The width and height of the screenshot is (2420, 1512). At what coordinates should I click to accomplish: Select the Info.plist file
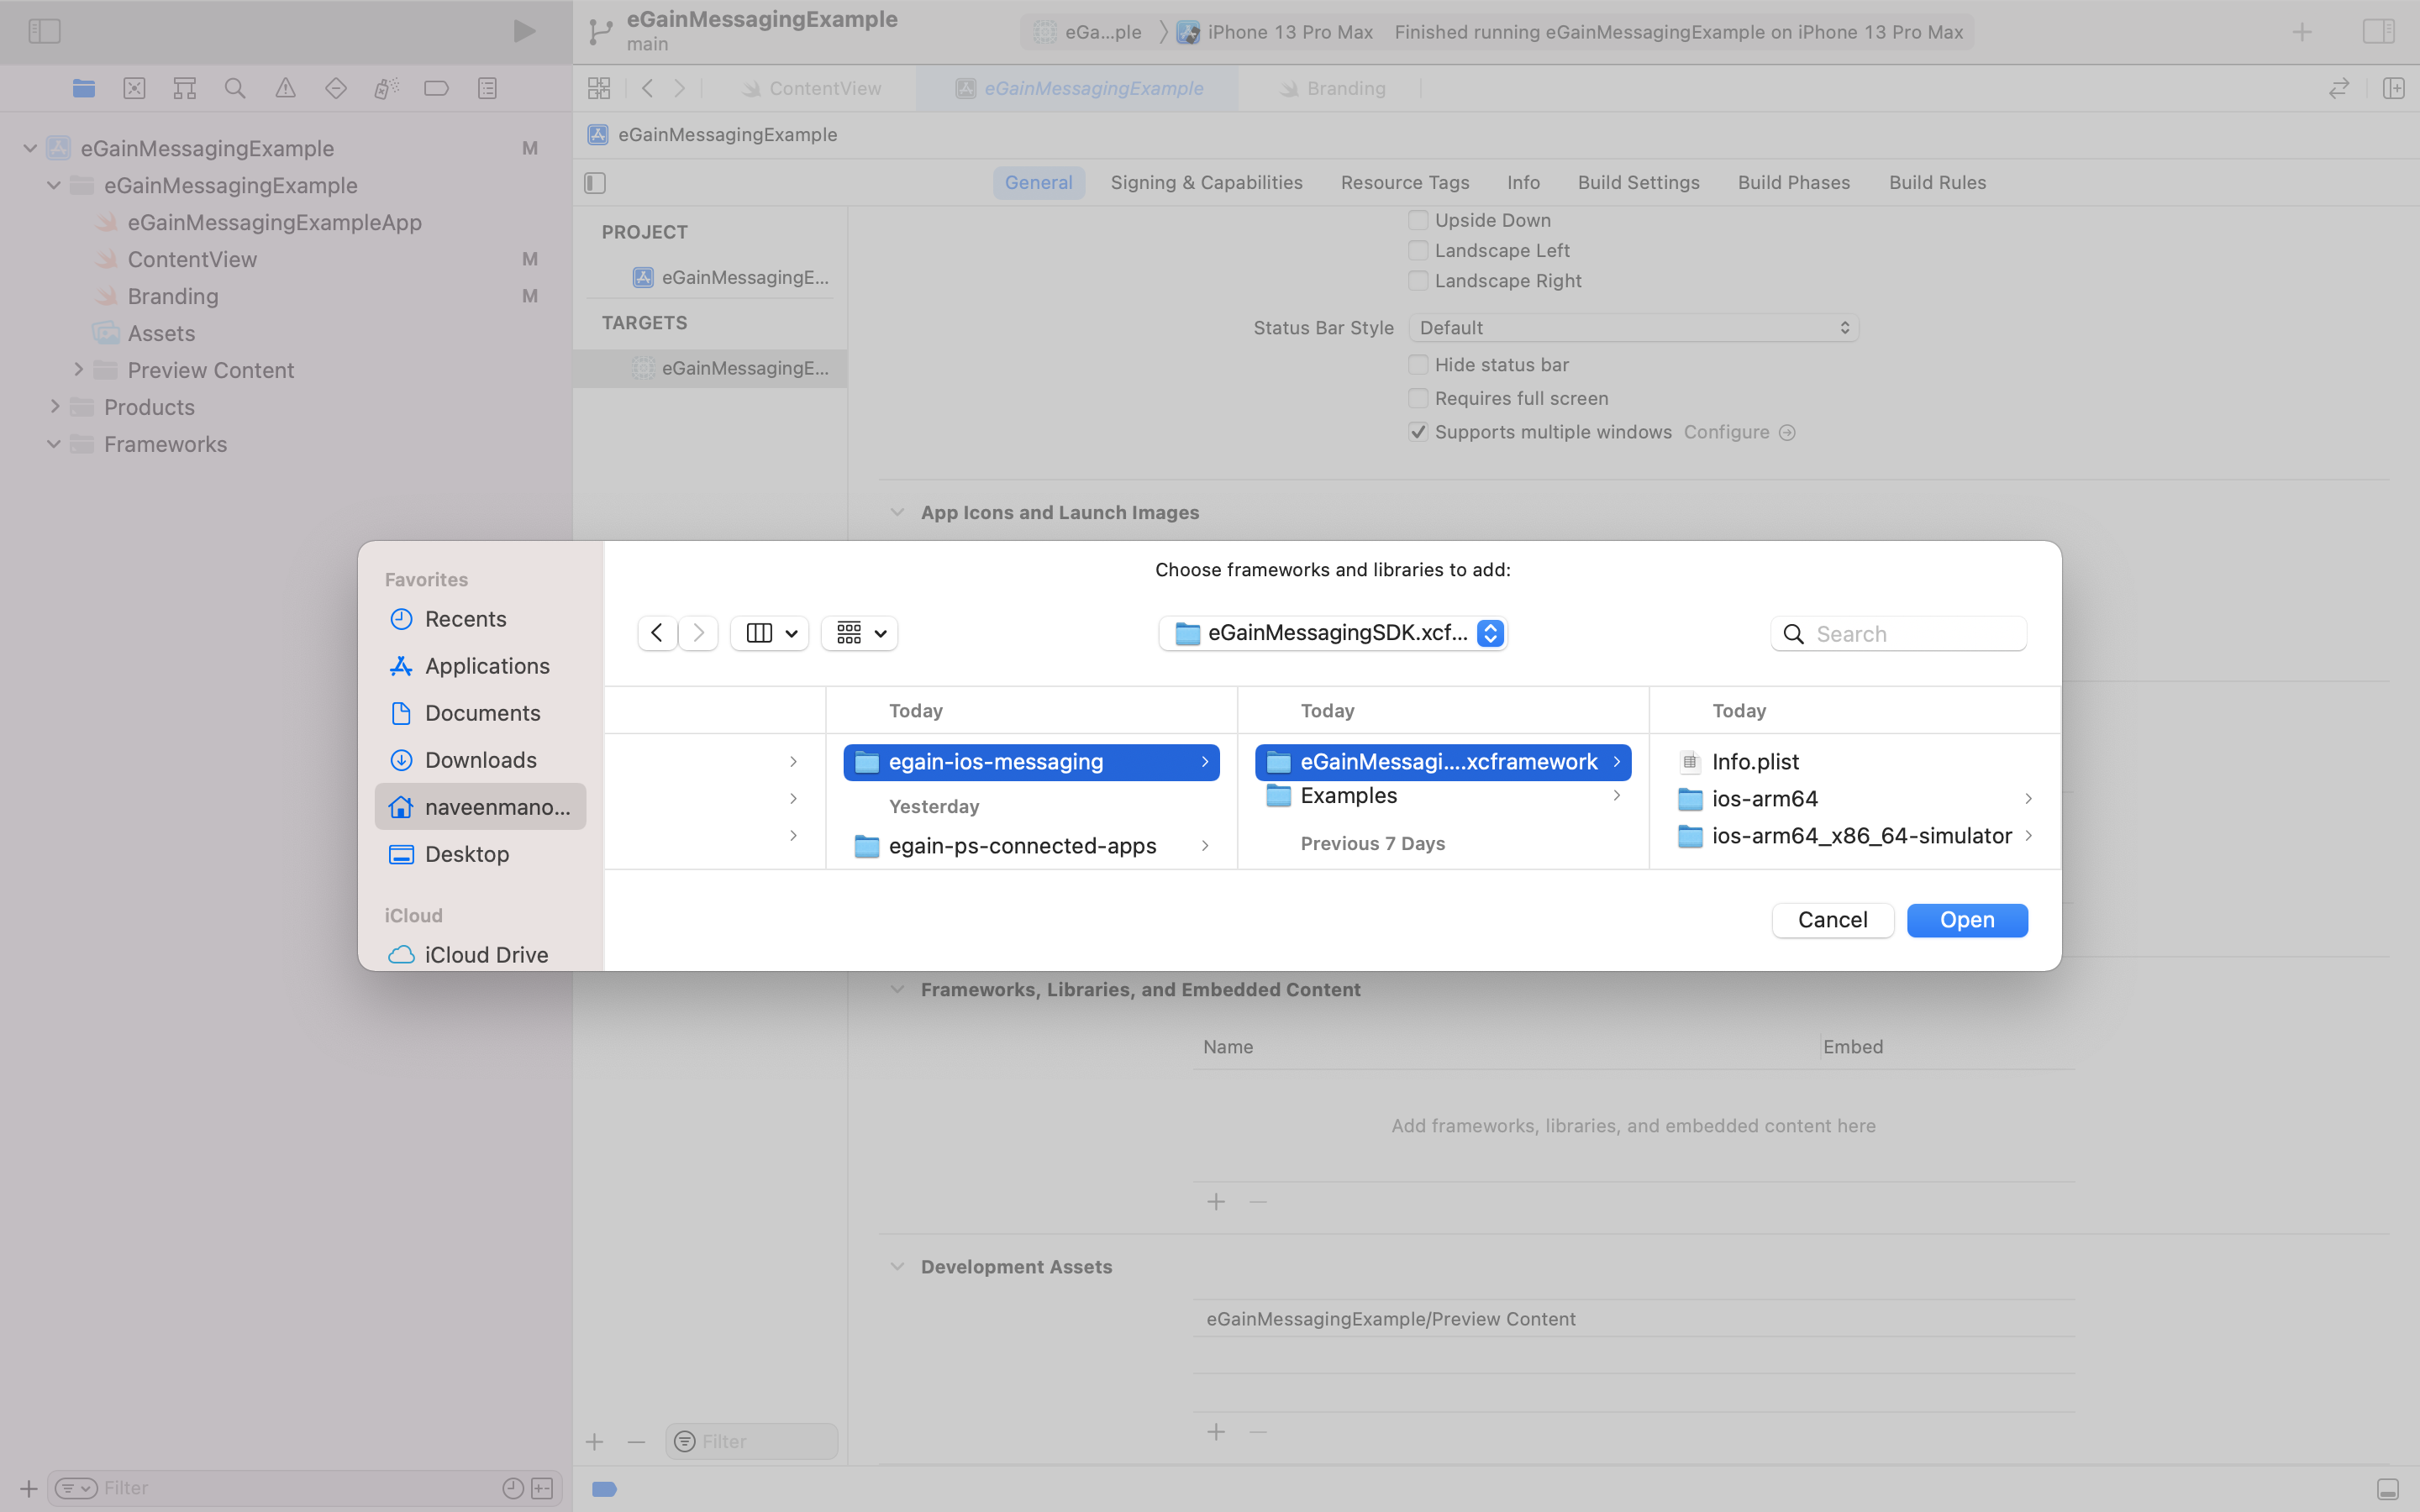pos(1854,762)
